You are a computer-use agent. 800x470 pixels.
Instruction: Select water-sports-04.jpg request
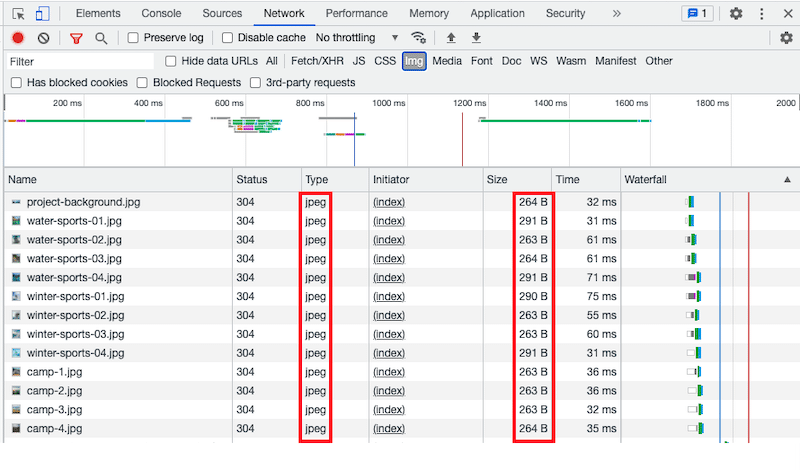(74, 278)
